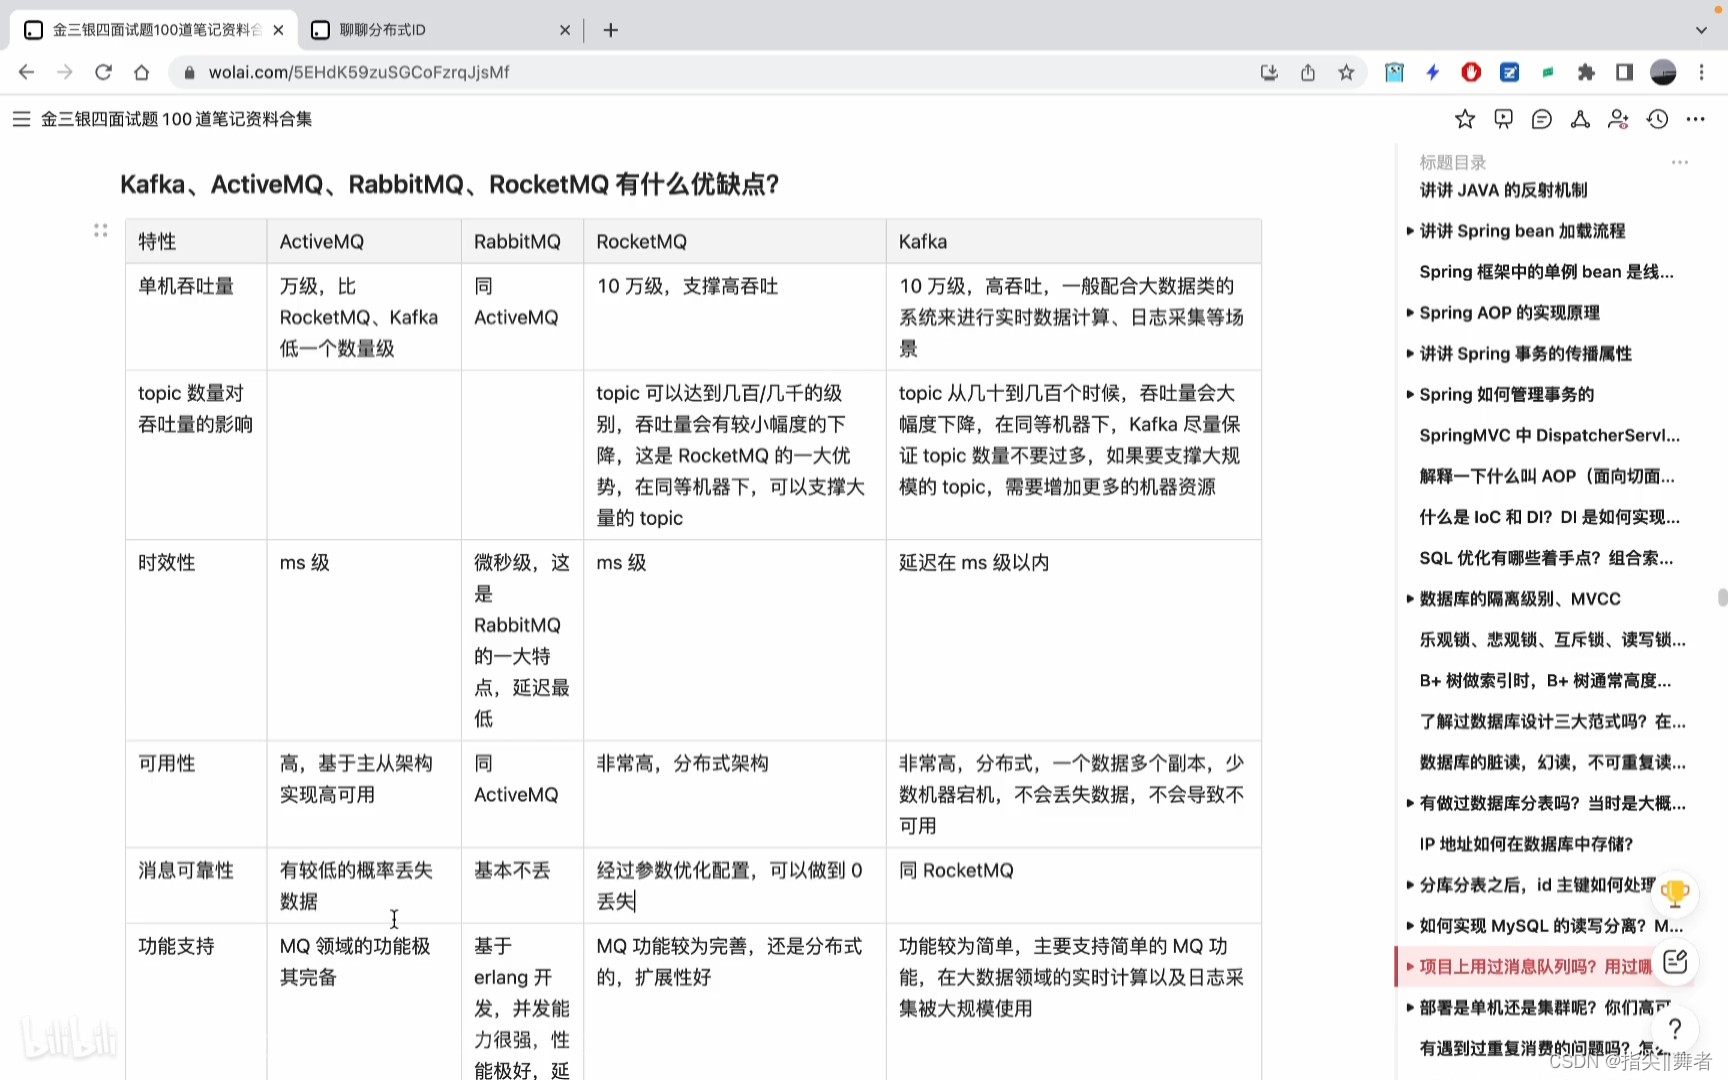This screenshot has width=1728, height=1080.
Task: Toggle Chrome side panel icon
Action: pyautogui.click(x=1624, y=72)
